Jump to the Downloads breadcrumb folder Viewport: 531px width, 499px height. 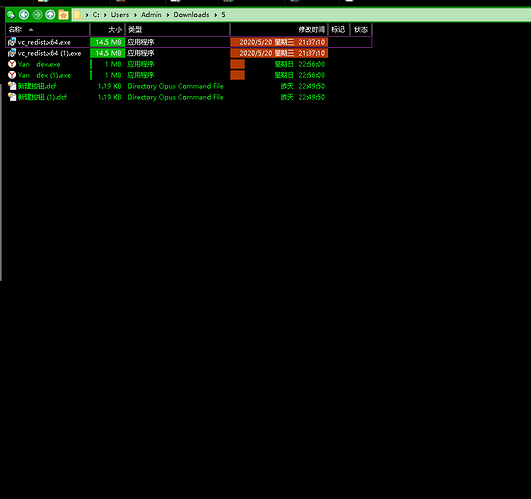pos(191,15)
